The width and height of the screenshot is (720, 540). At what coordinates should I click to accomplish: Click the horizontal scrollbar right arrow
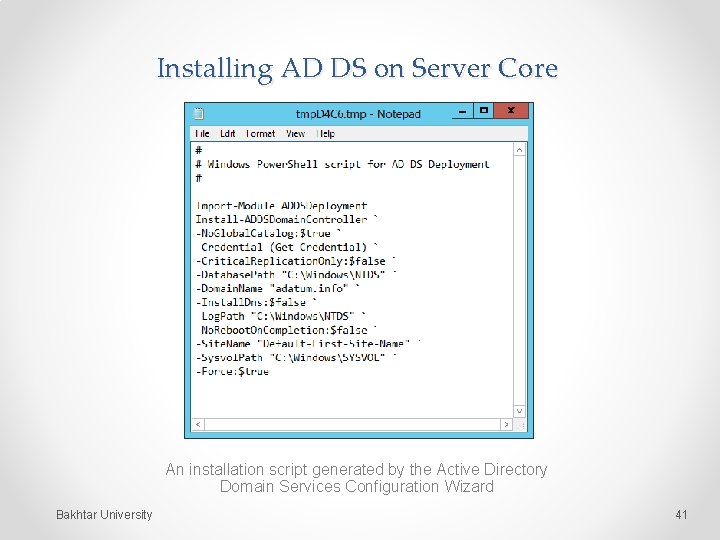point(506,424)
